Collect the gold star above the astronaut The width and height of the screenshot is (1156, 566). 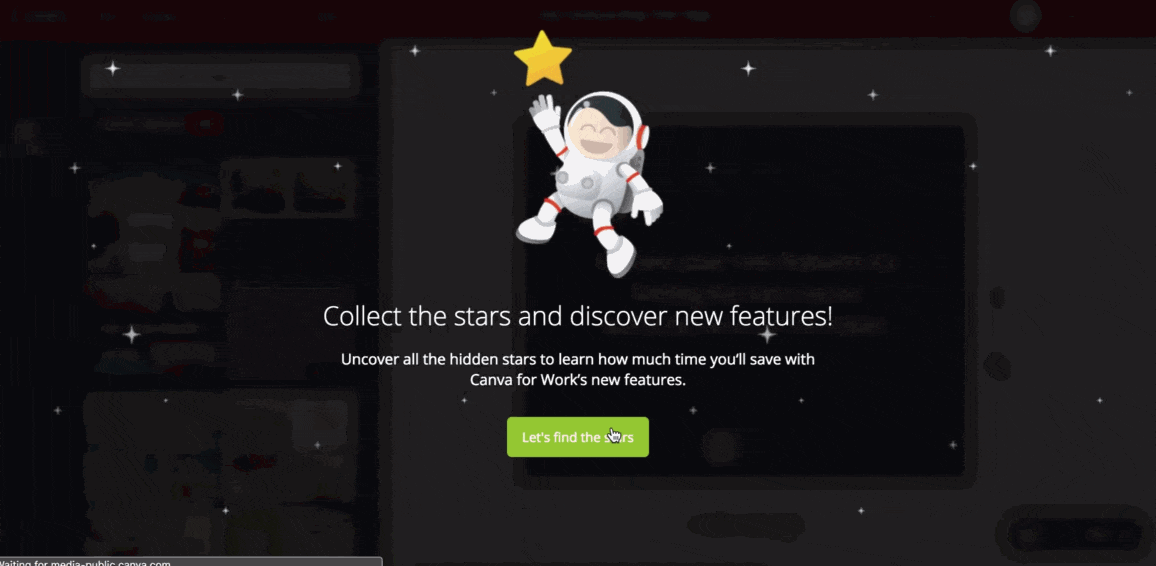[x=543, y=58]
